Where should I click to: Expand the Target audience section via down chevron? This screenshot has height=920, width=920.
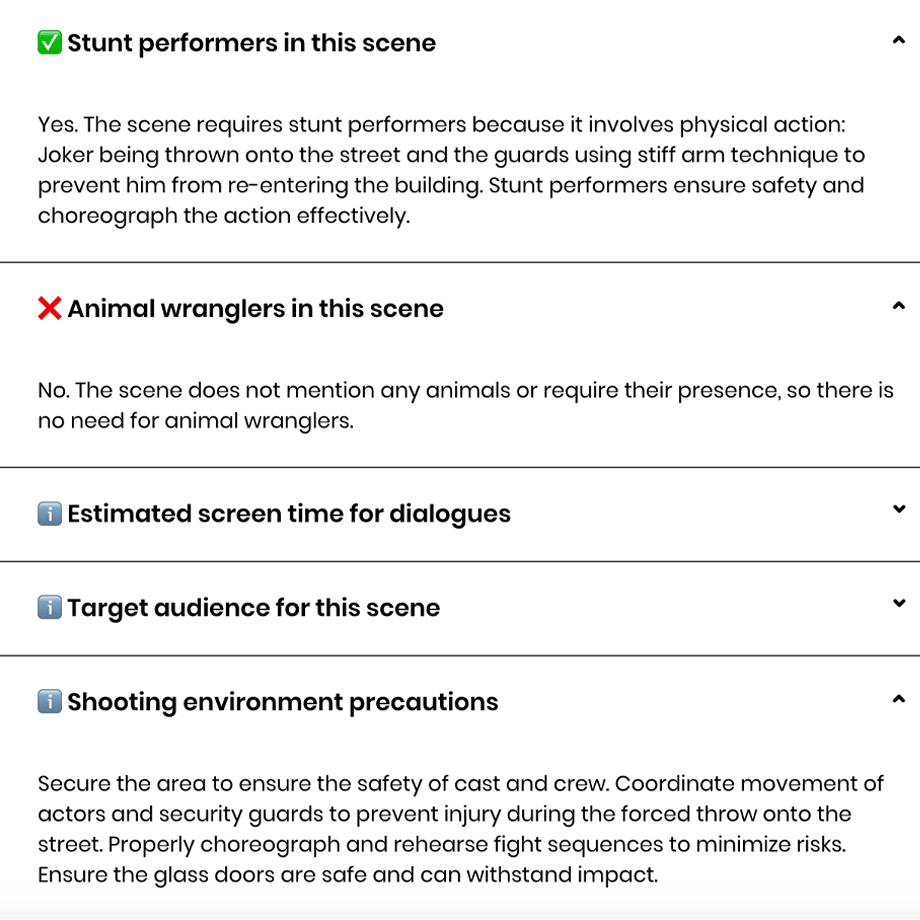[x=898, y=603]
